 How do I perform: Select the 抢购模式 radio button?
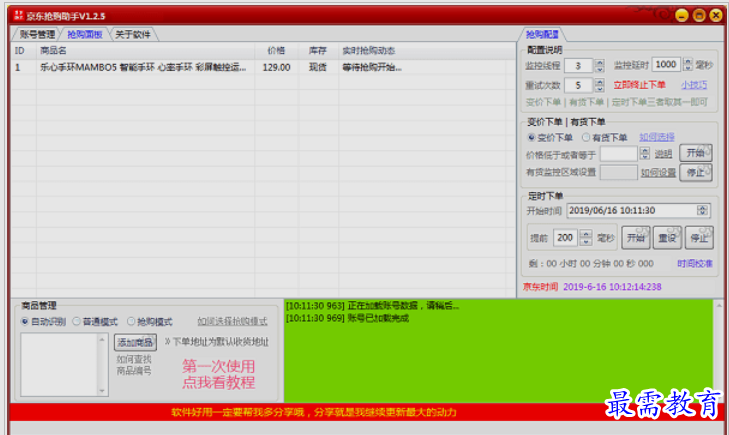pos(131,322)
